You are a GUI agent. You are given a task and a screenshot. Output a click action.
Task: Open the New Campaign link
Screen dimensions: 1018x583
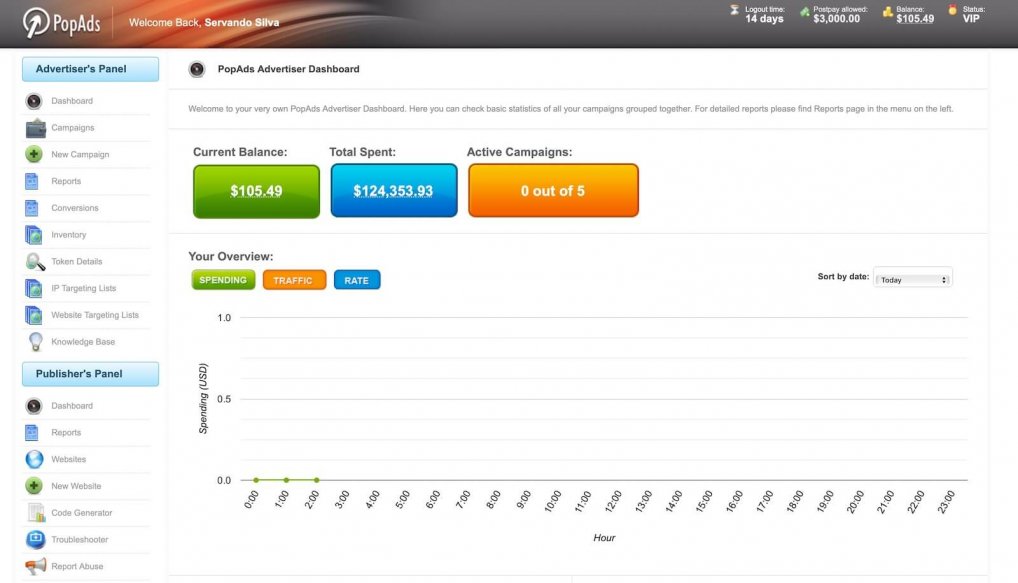tap(80, 155)
